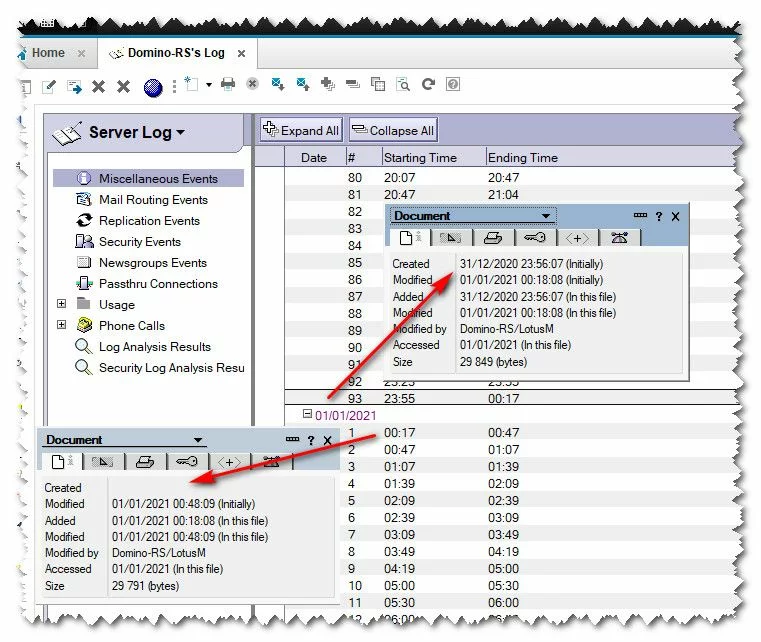
Task: Click the blue globe icon in the toolbar
Action: point(152,87)
